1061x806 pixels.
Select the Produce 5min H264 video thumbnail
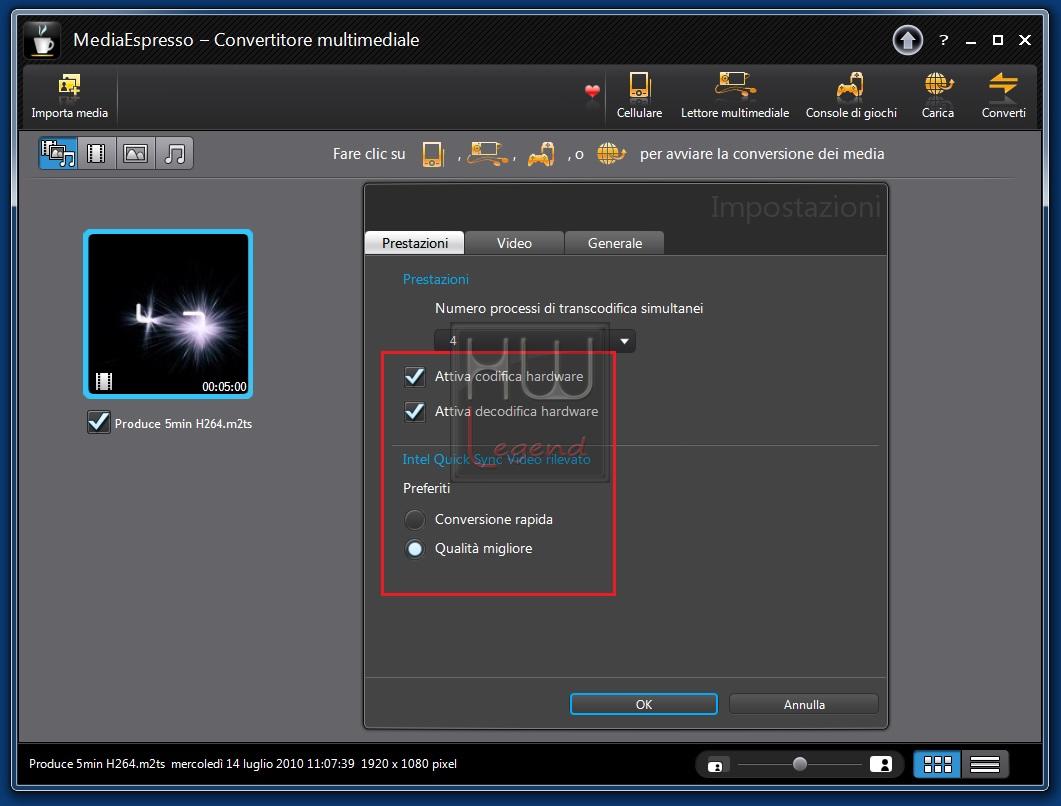pyautogui.click(x=168, y=314)
